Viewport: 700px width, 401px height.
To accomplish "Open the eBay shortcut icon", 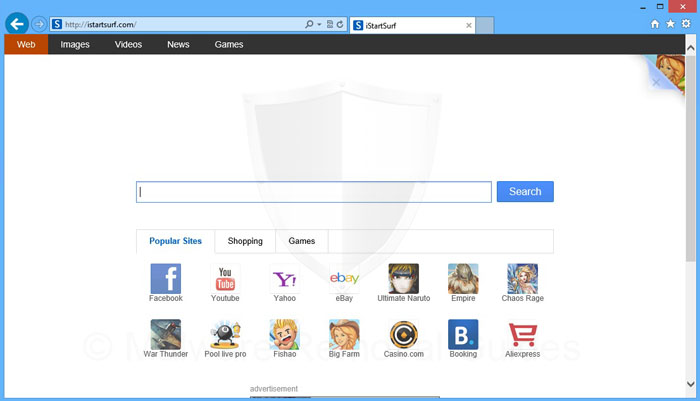I will tap(344, 278).
